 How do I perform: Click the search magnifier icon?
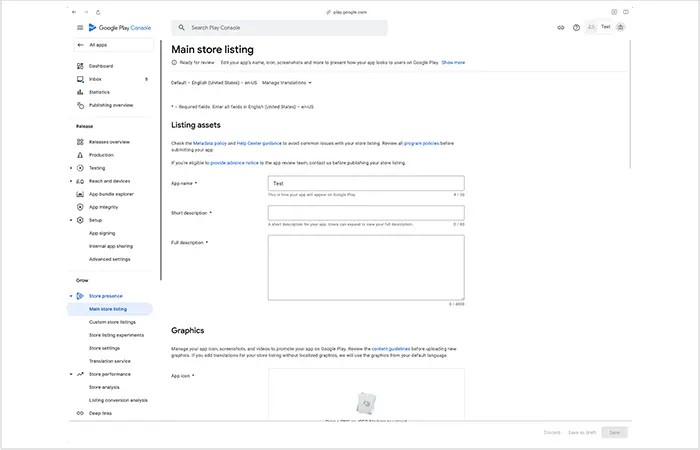181,28
